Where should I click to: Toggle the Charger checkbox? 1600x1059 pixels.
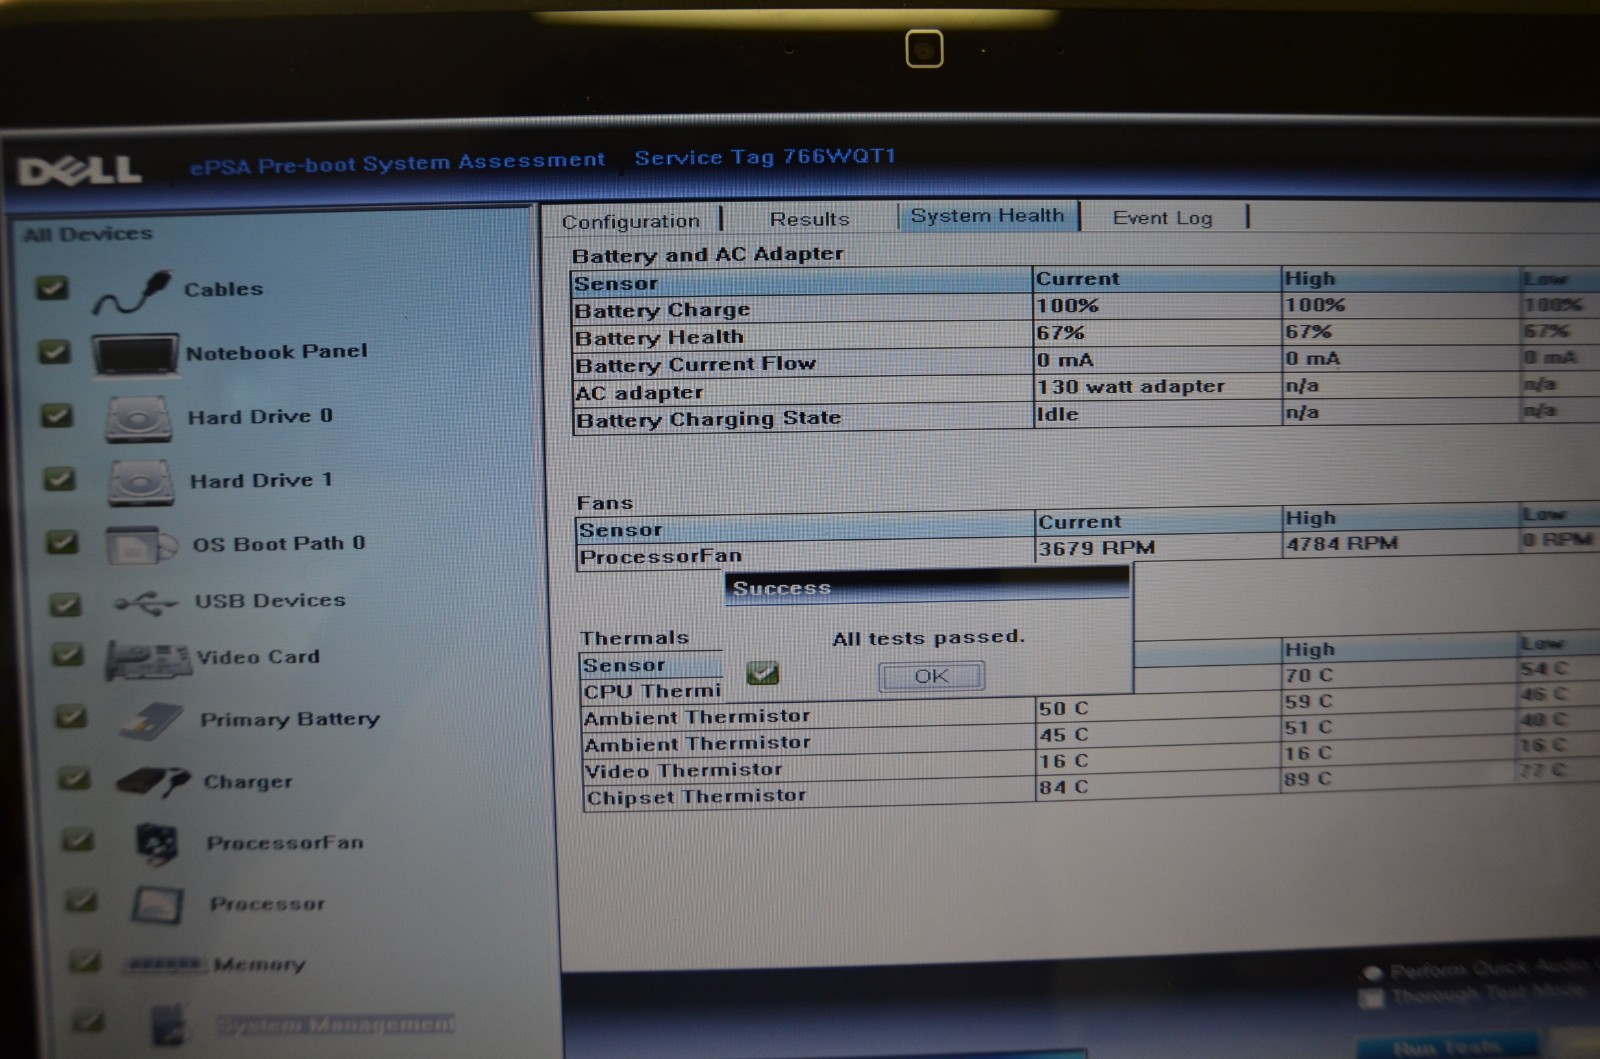click(74, 778)
